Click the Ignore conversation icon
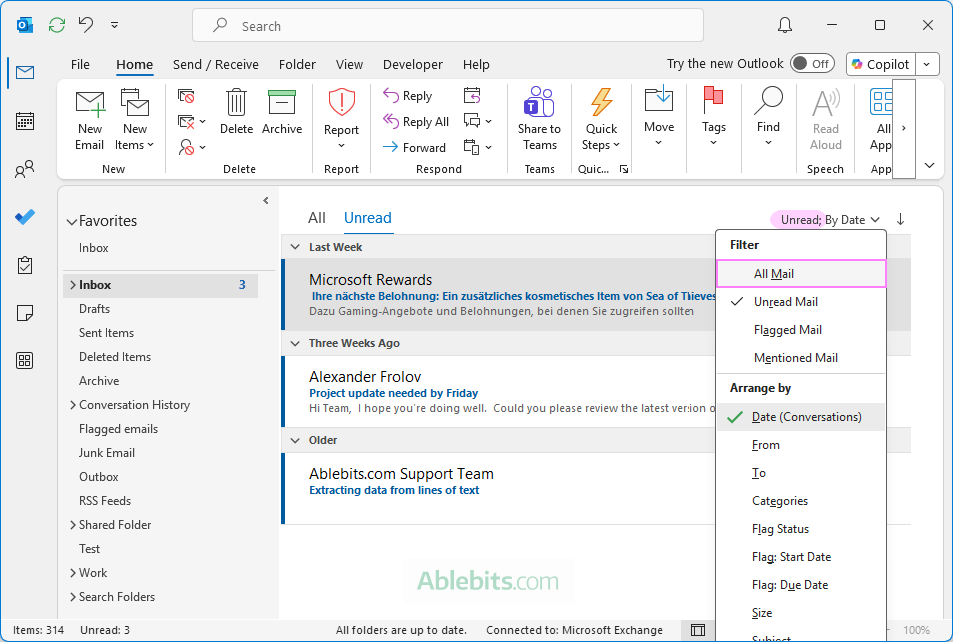 pyautogui.click(x=186, y=96)
